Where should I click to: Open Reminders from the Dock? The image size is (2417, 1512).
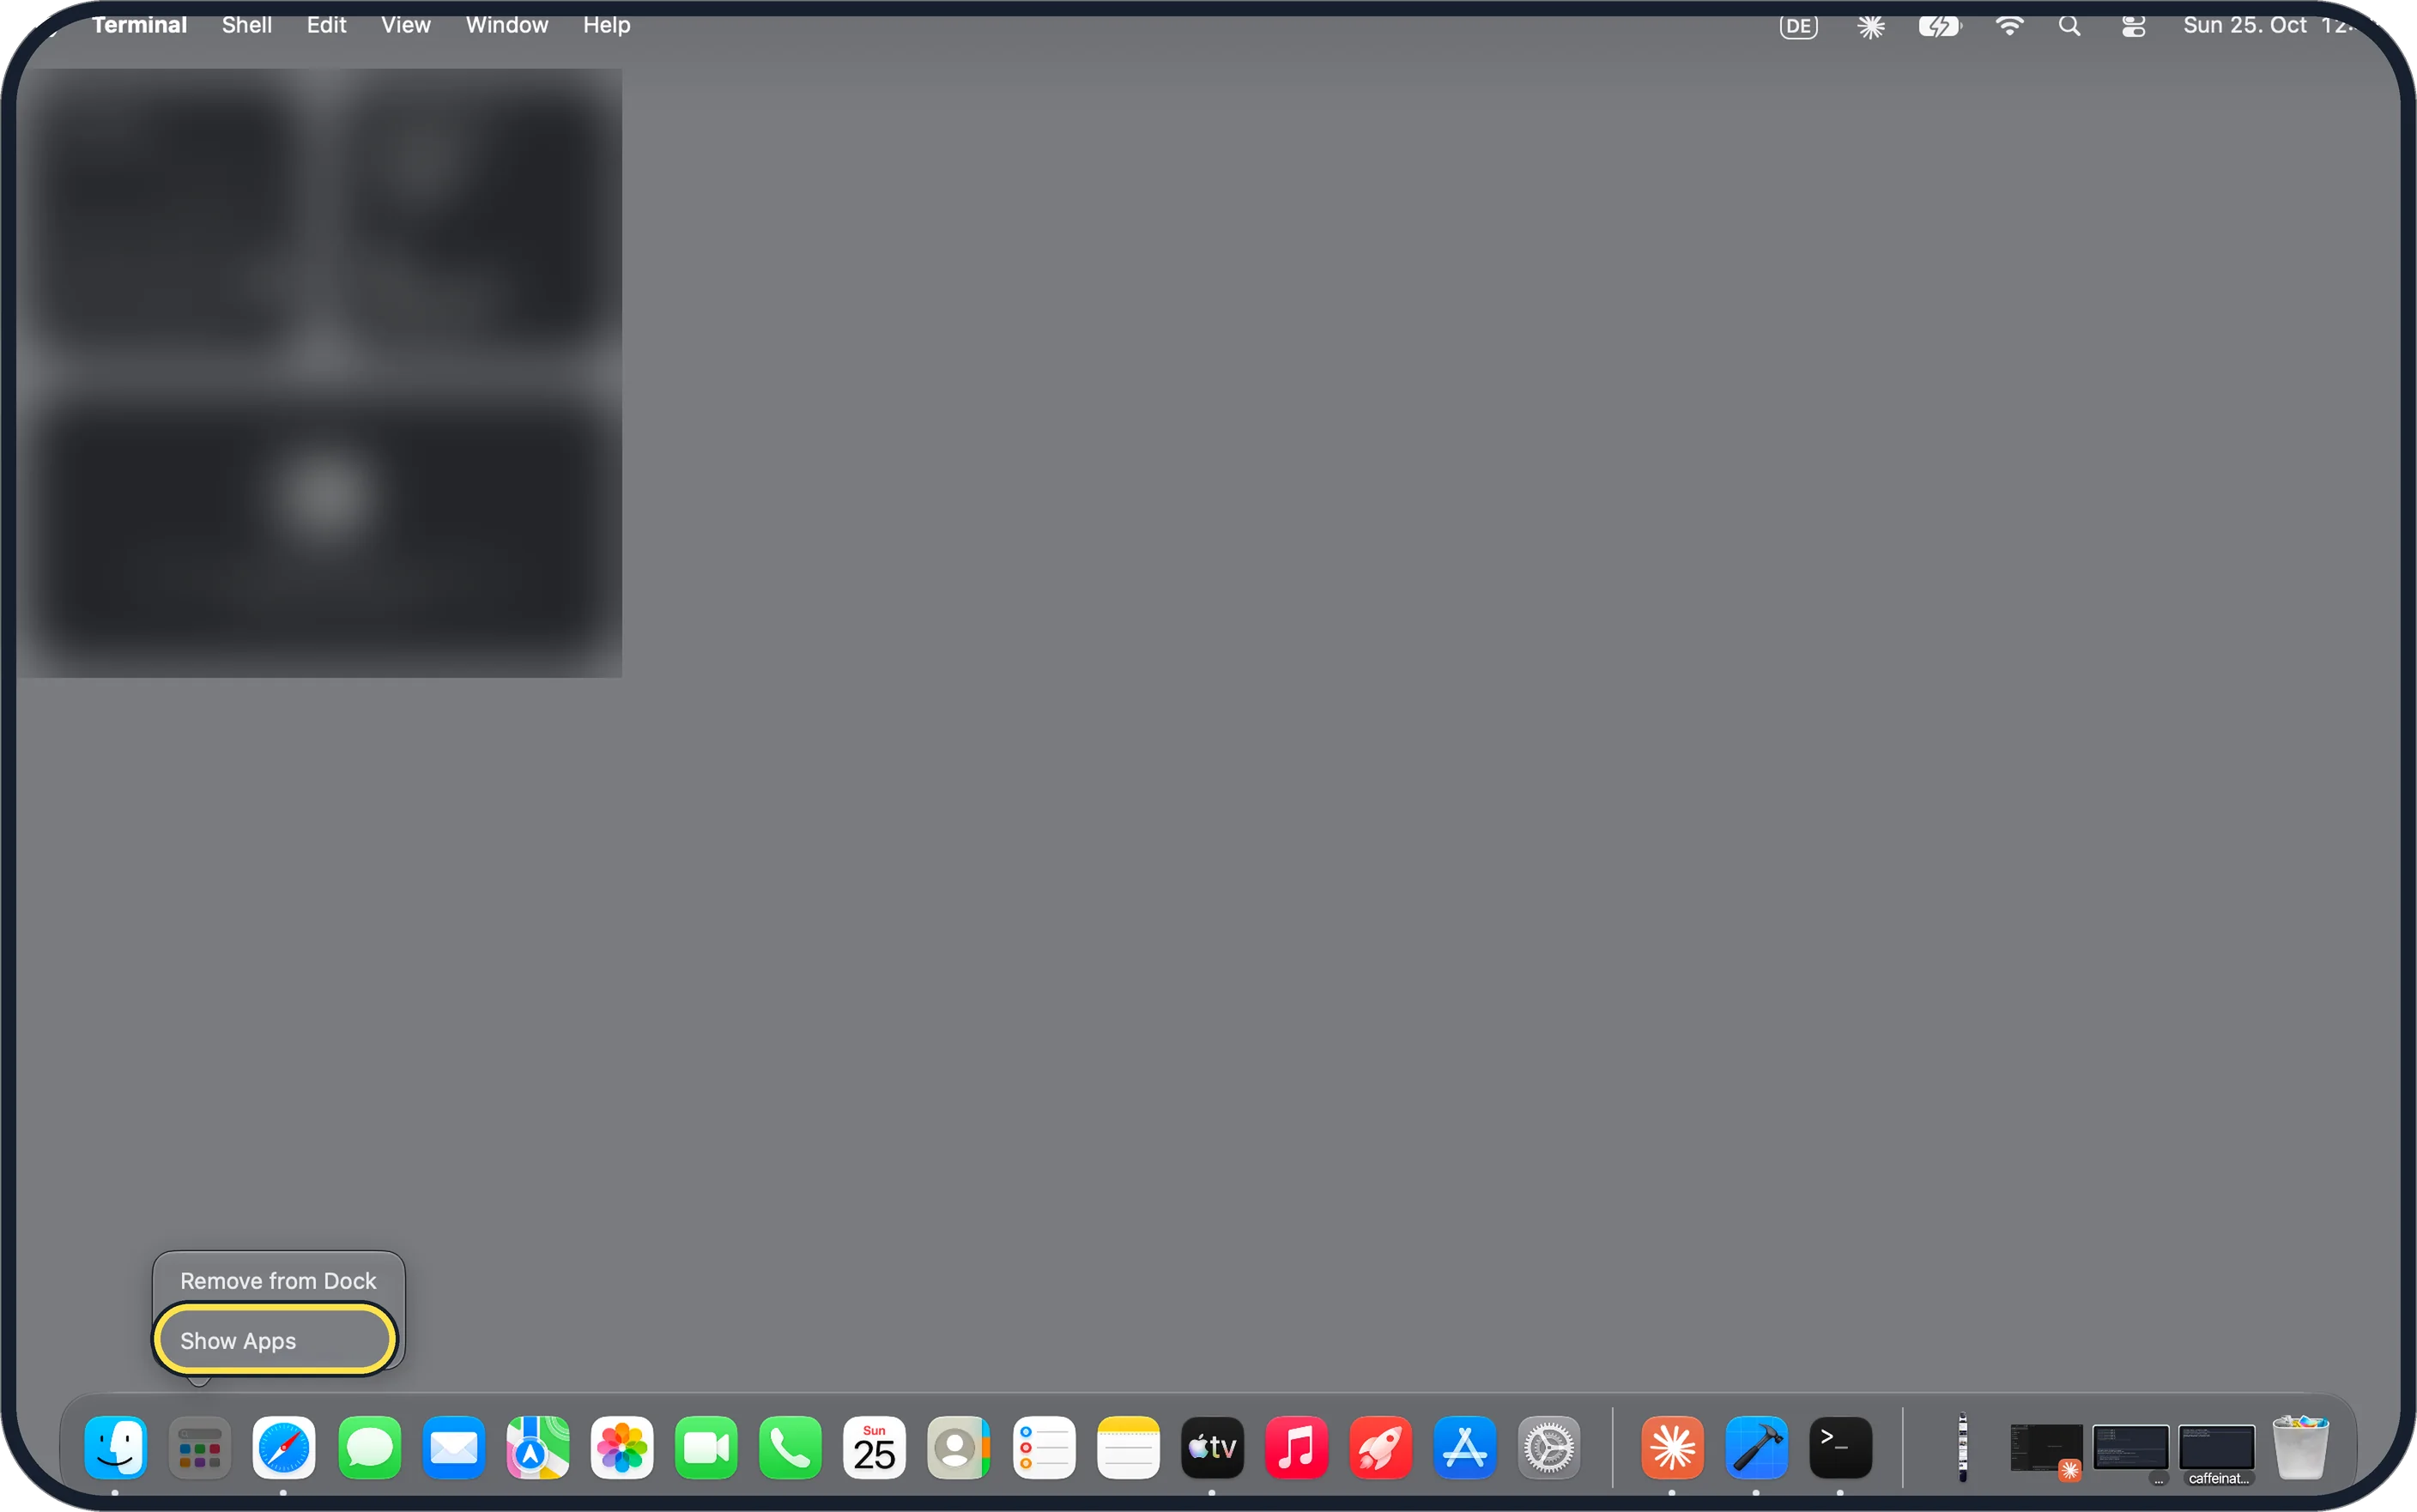tap(1043, 1447)
